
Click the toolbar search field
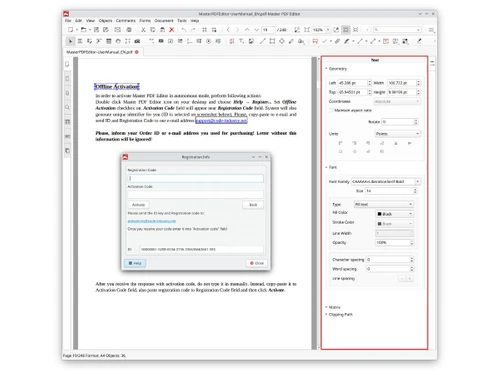click(x=397, y=30)
